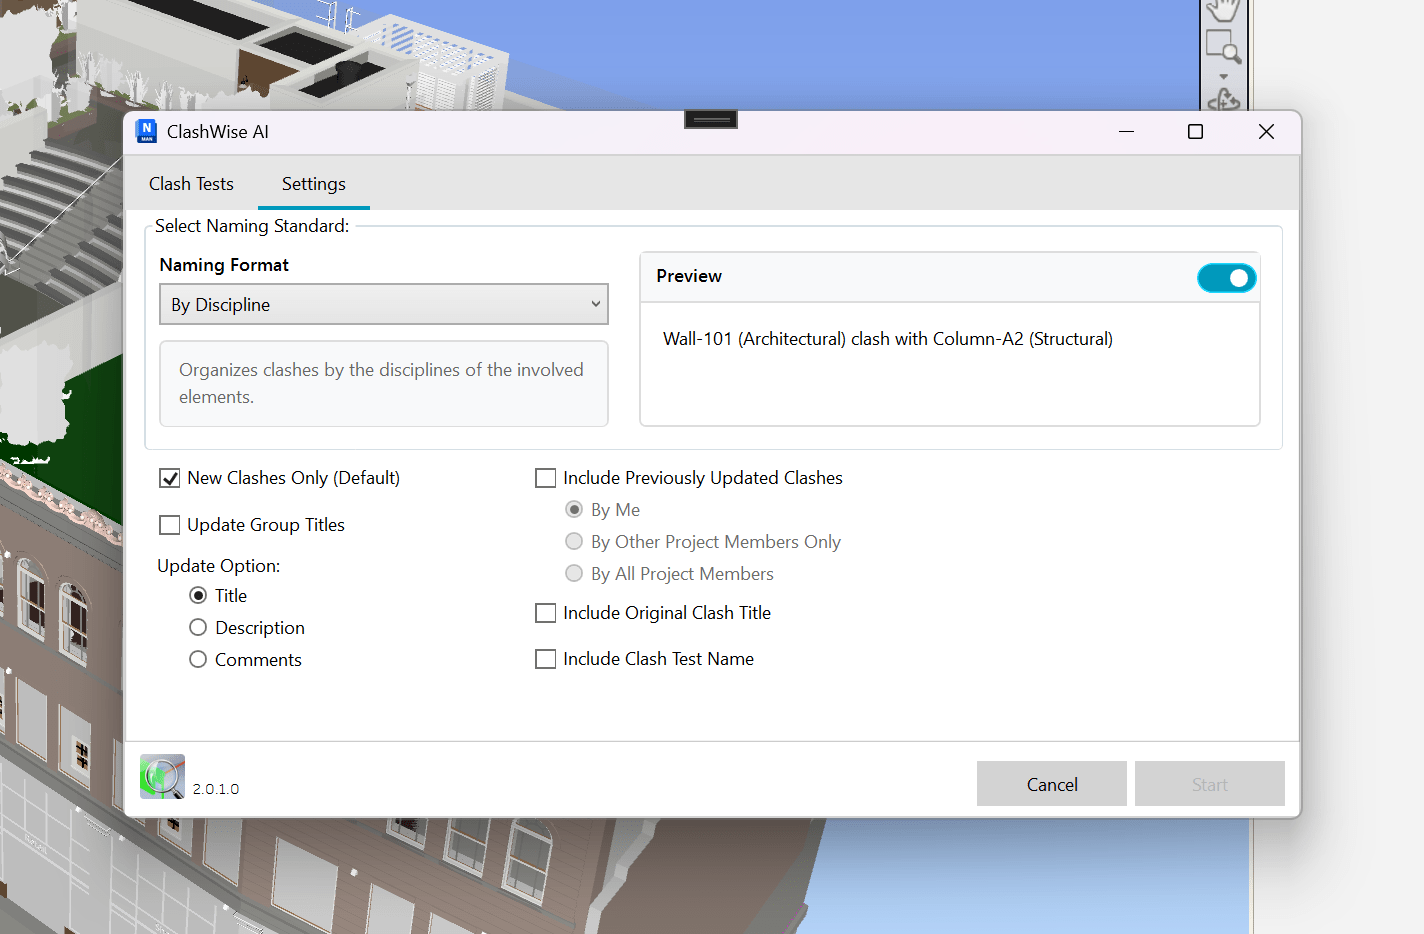Minimize the ClashWise AI window
The height and width of the screenshot is (934, 1424).
[x=1126, y=132]
